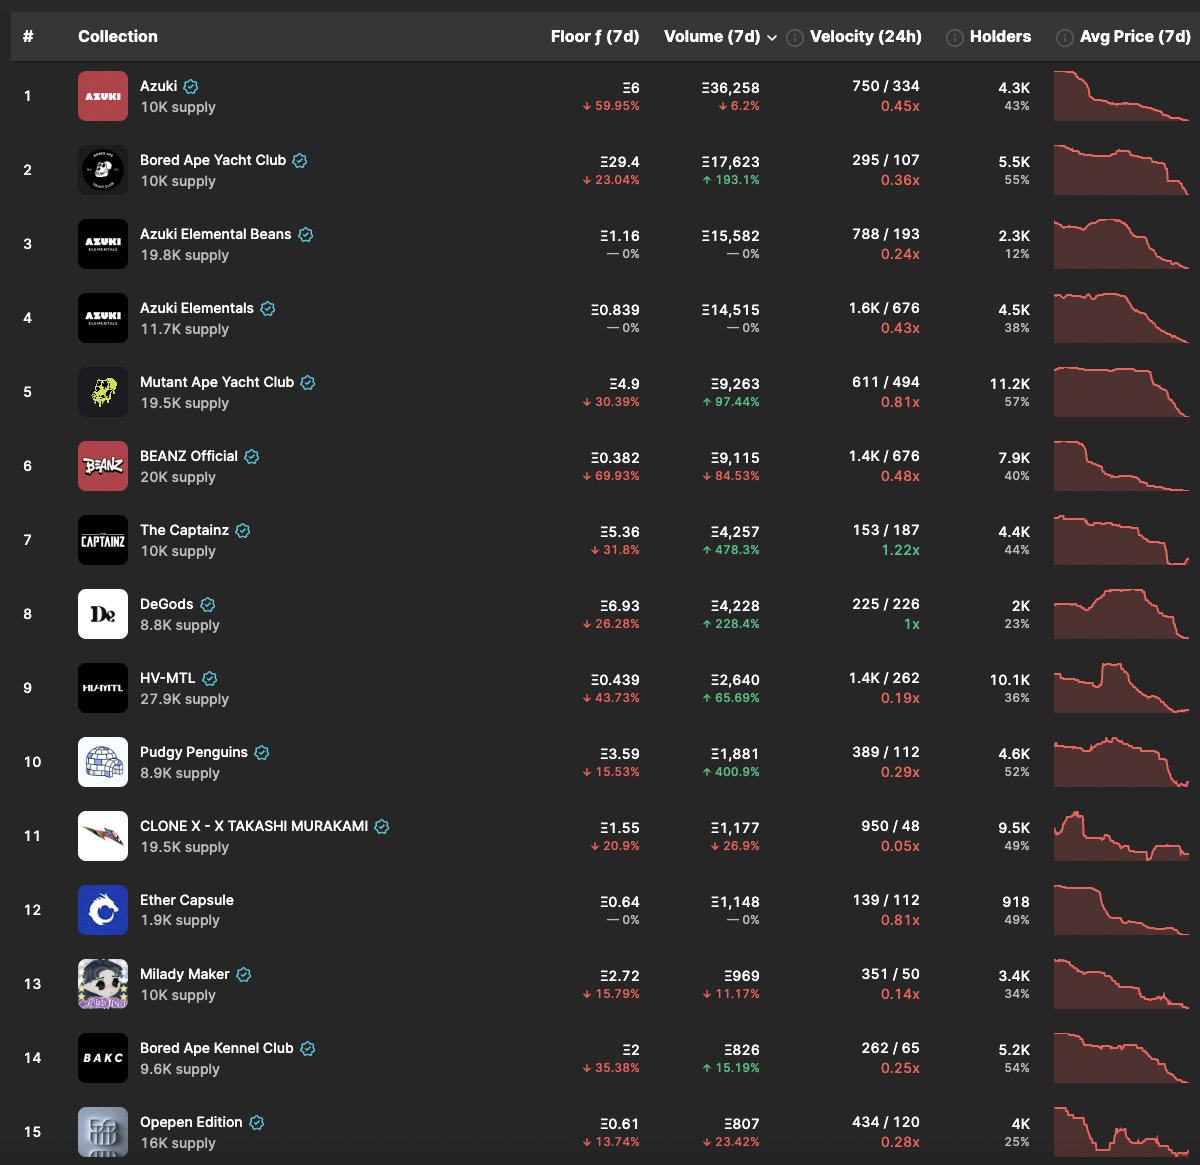
Task: Click the info icon before Holders
Action: coord(955,38)
